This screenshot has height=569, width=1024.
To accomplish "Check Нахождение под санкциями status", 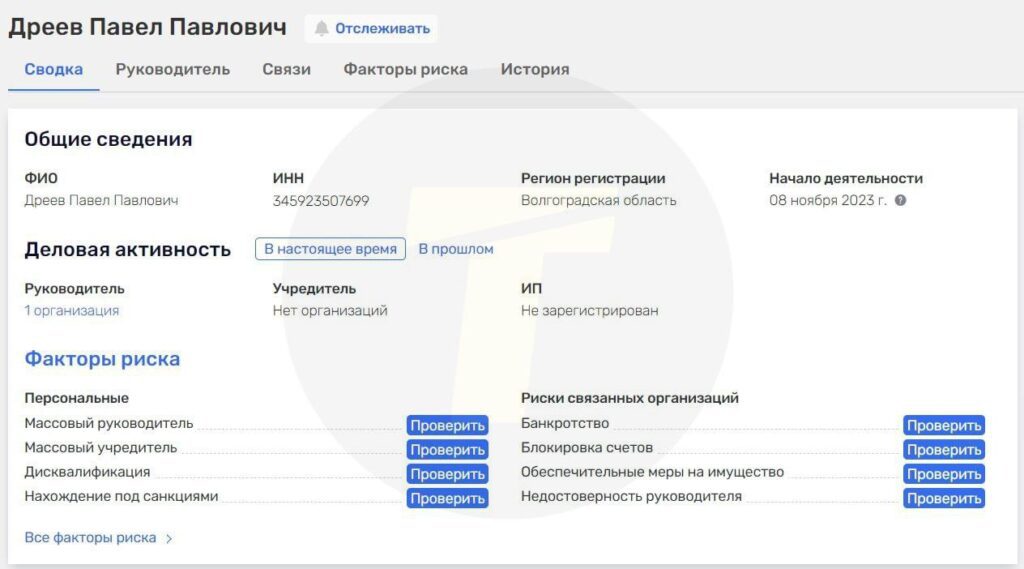I will pyautogui.click(x=447, y=498).
